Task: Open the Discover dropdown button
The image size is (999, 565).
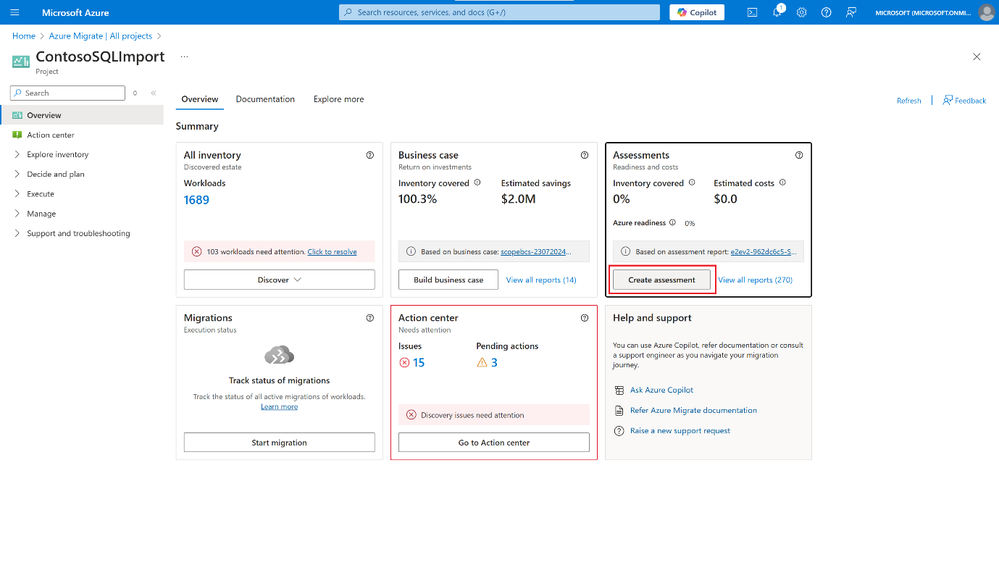Action: pyautogui.click(x=279, y=280)
